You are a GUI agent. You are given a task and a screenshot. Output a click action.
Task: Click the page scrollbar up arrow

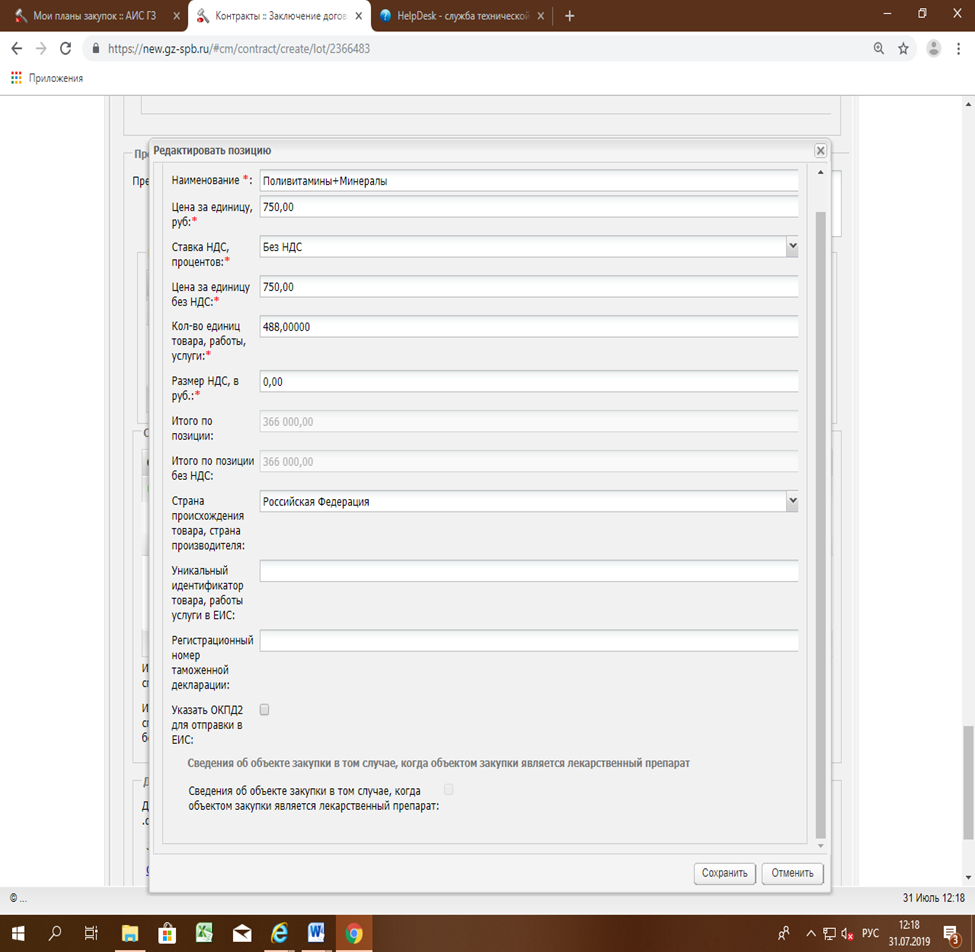point(968,104)
